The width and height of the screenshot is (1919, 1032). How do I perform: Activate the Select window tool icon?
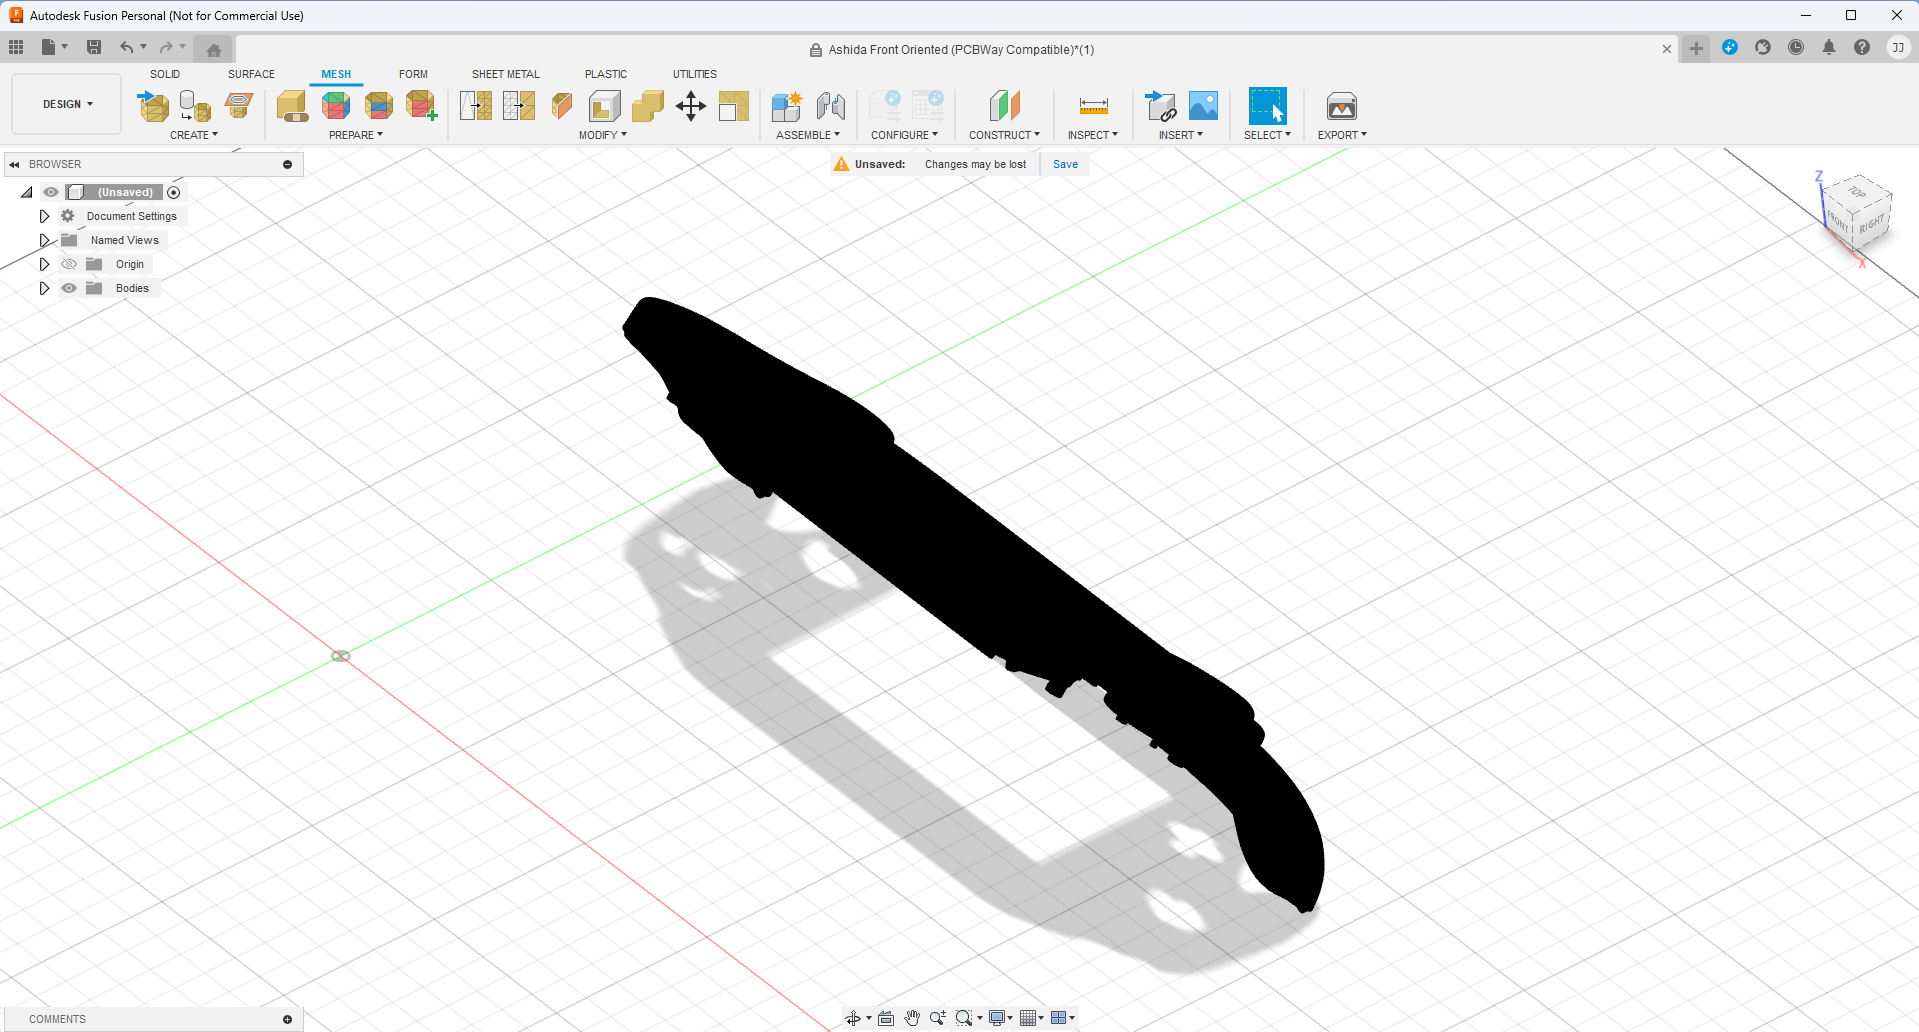pos(1267,106)
